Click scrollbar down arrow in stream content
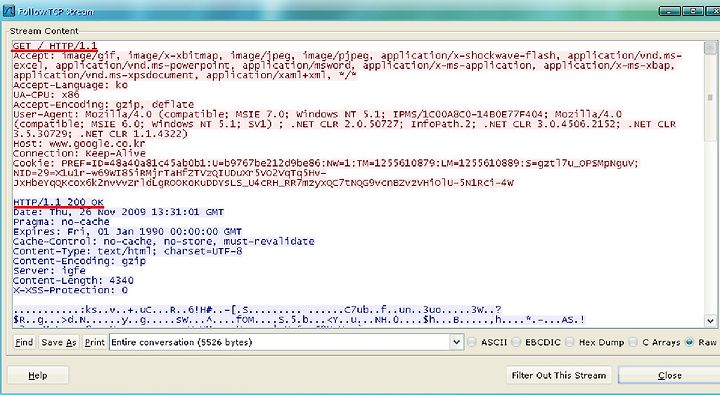The width and height of the screenshot is (720, 395). coord(710,321)
